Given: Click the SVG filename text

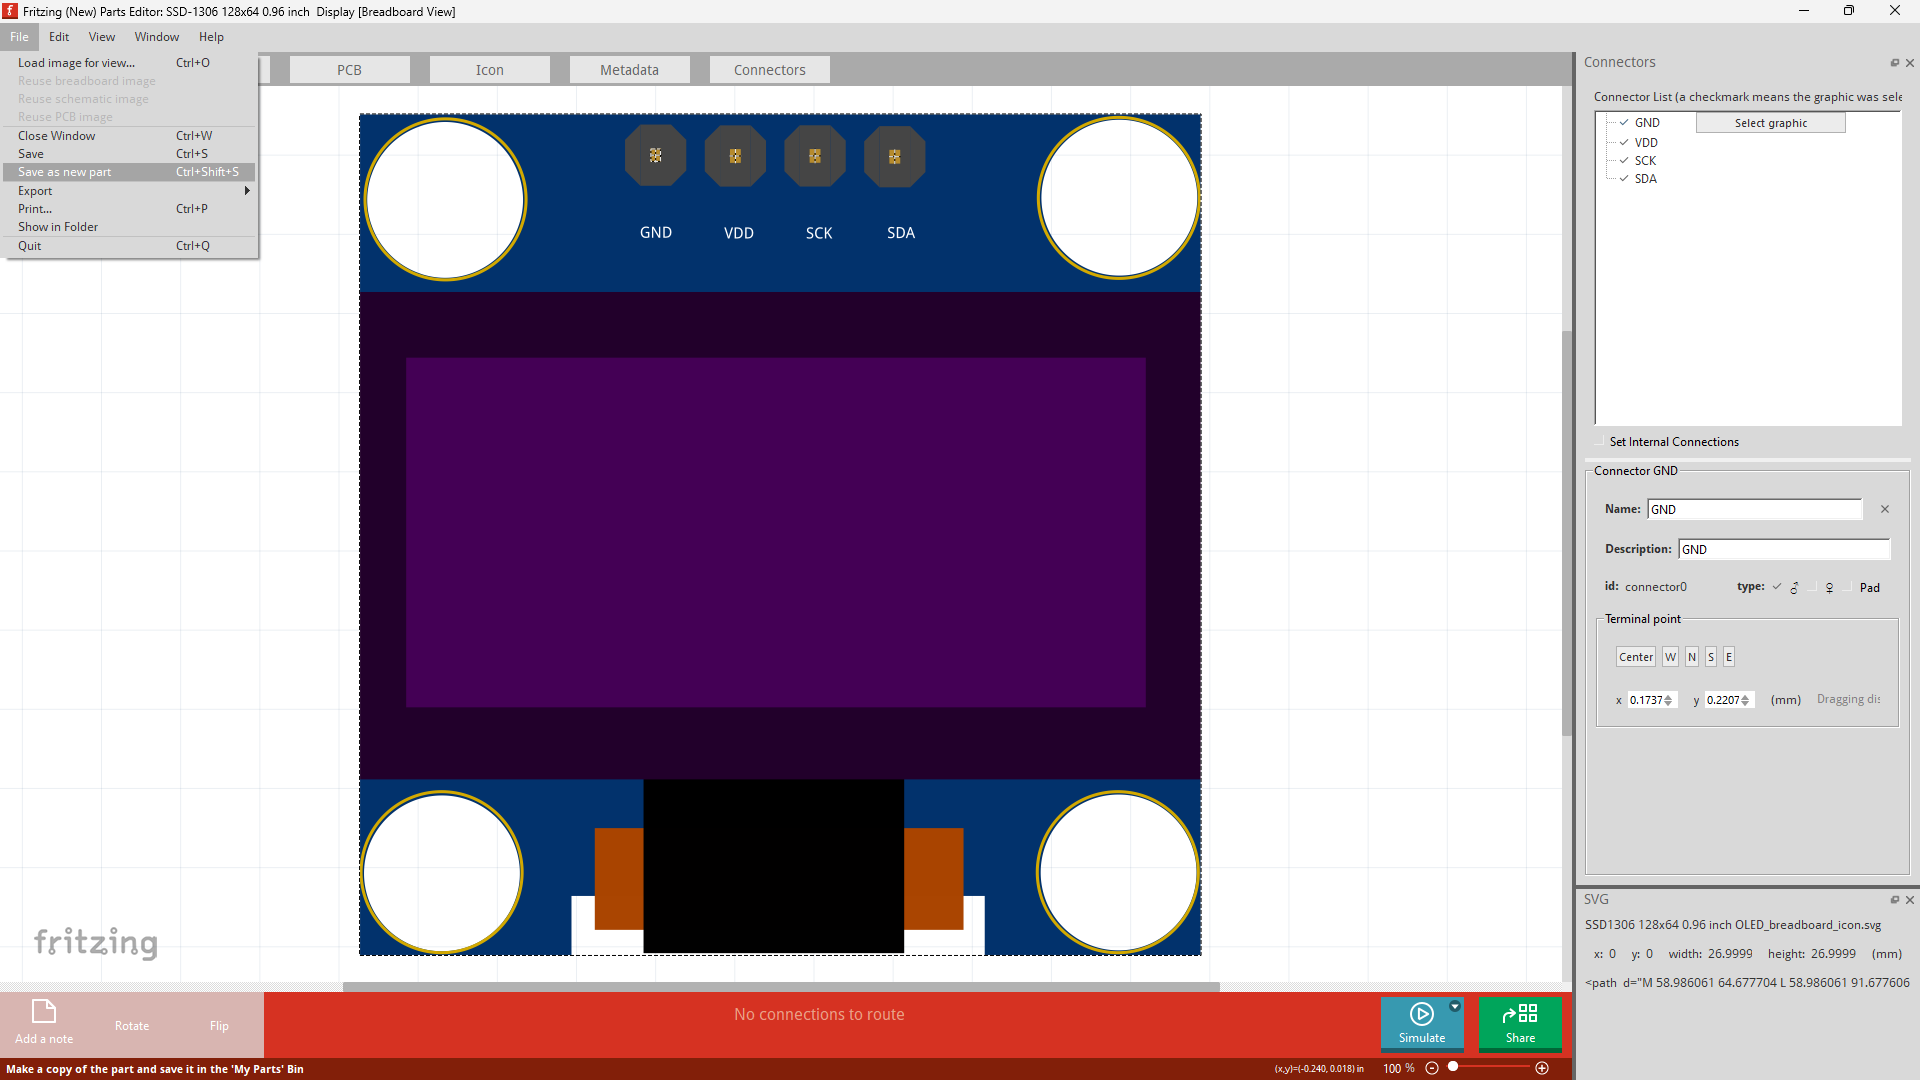Looking at the screenshot, I should 1732,925.
